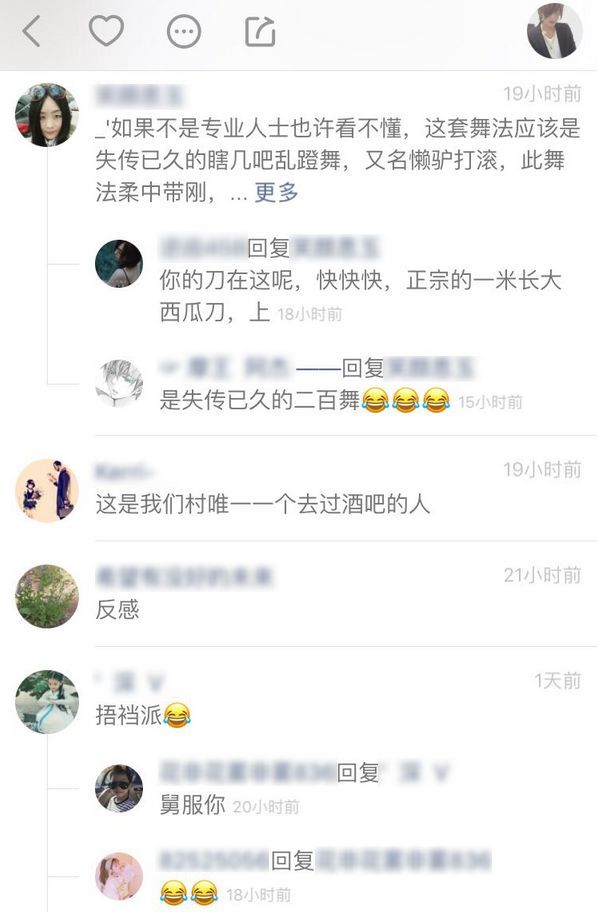Open sketch avatar beside 二百舞 reply

[119, 383]
